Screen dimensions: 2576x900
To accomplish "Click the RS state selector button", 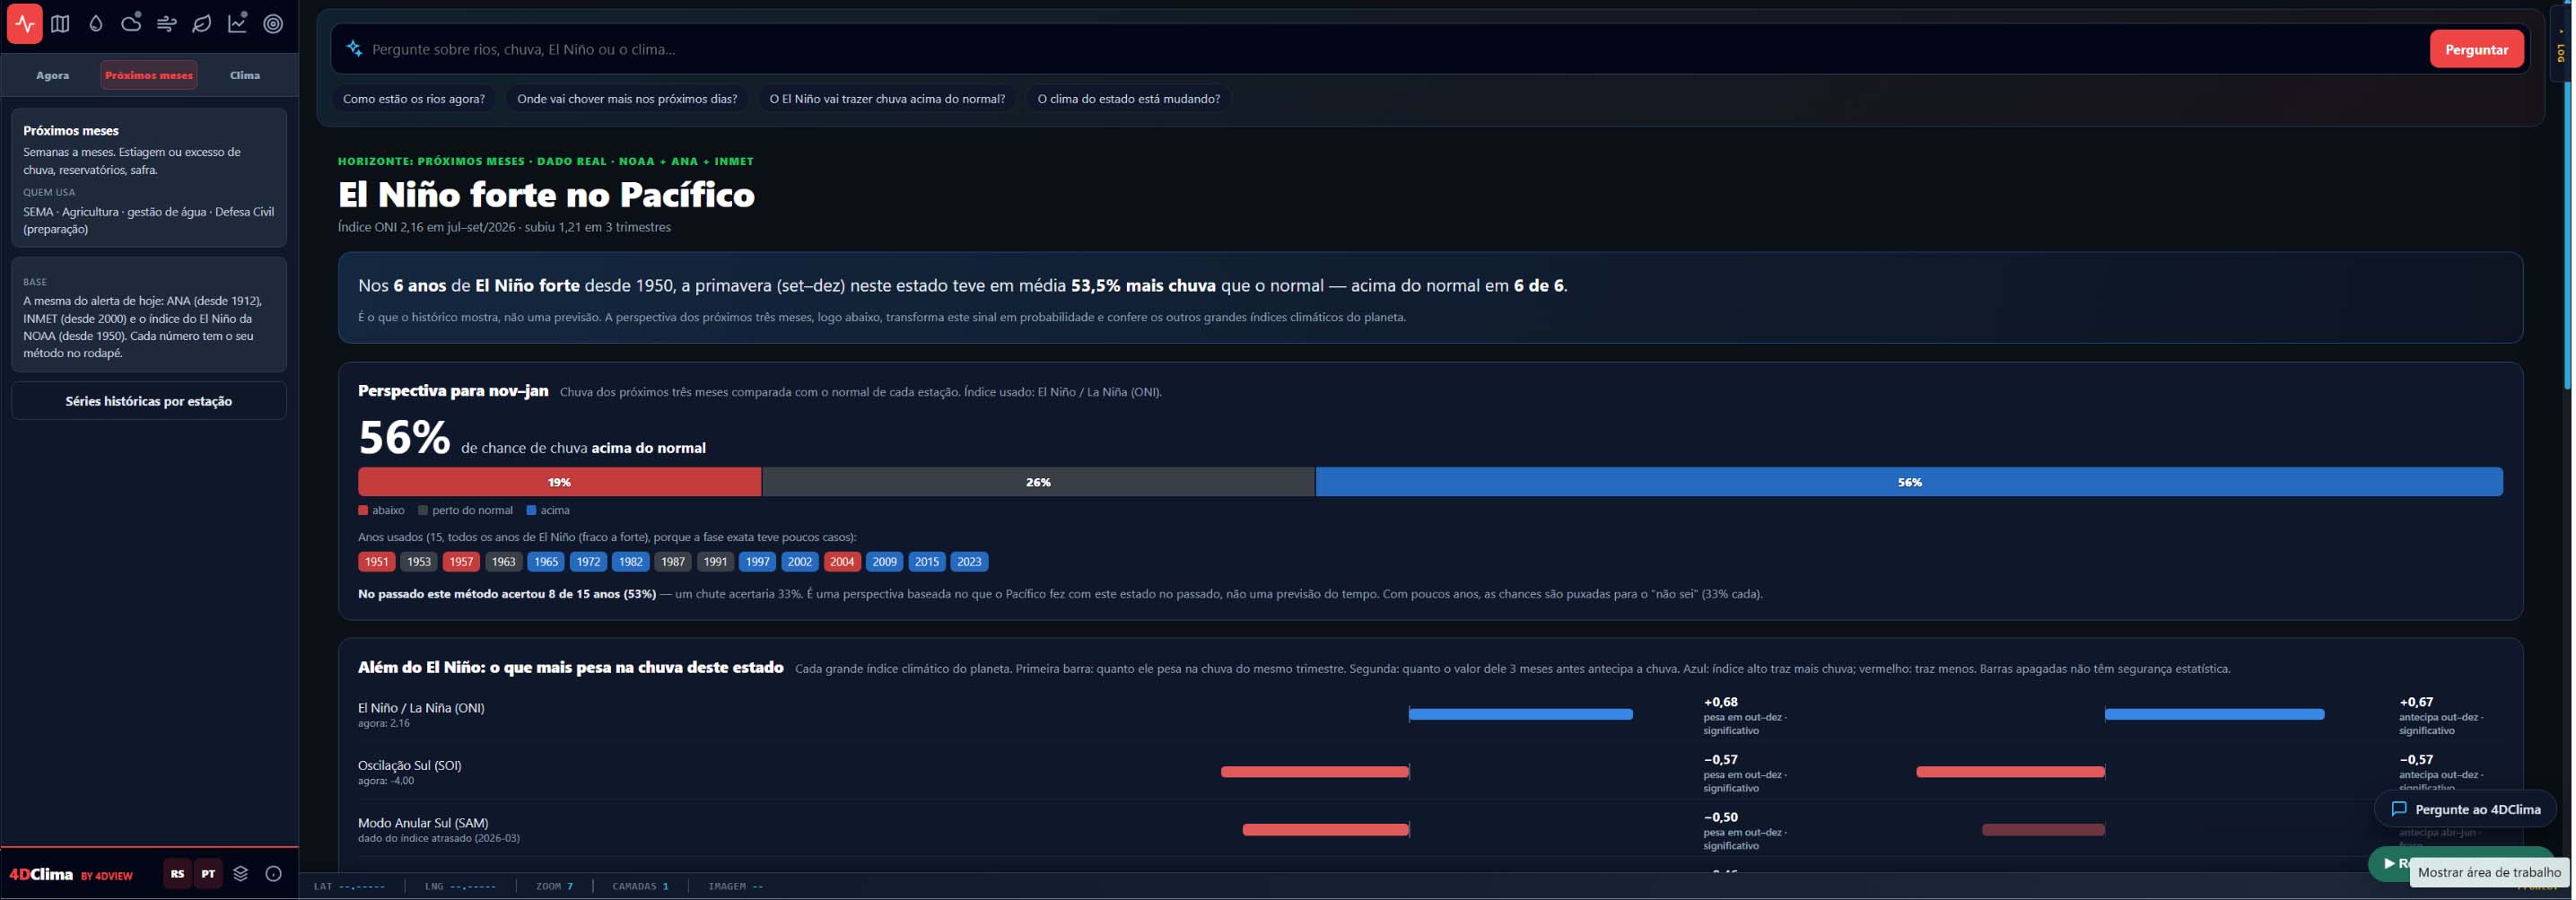I will [x=177, y=874].
